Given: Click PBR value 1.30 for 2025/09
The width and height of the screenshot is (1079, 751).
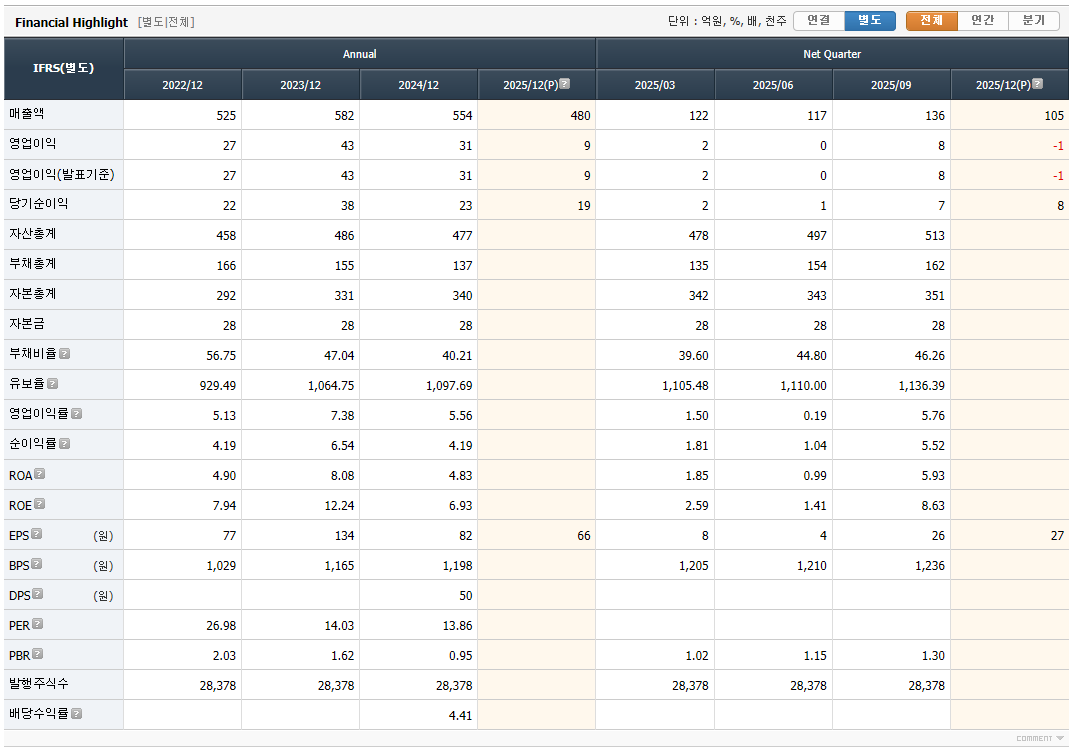Looking at the screenshot, I should click(933, 655).
